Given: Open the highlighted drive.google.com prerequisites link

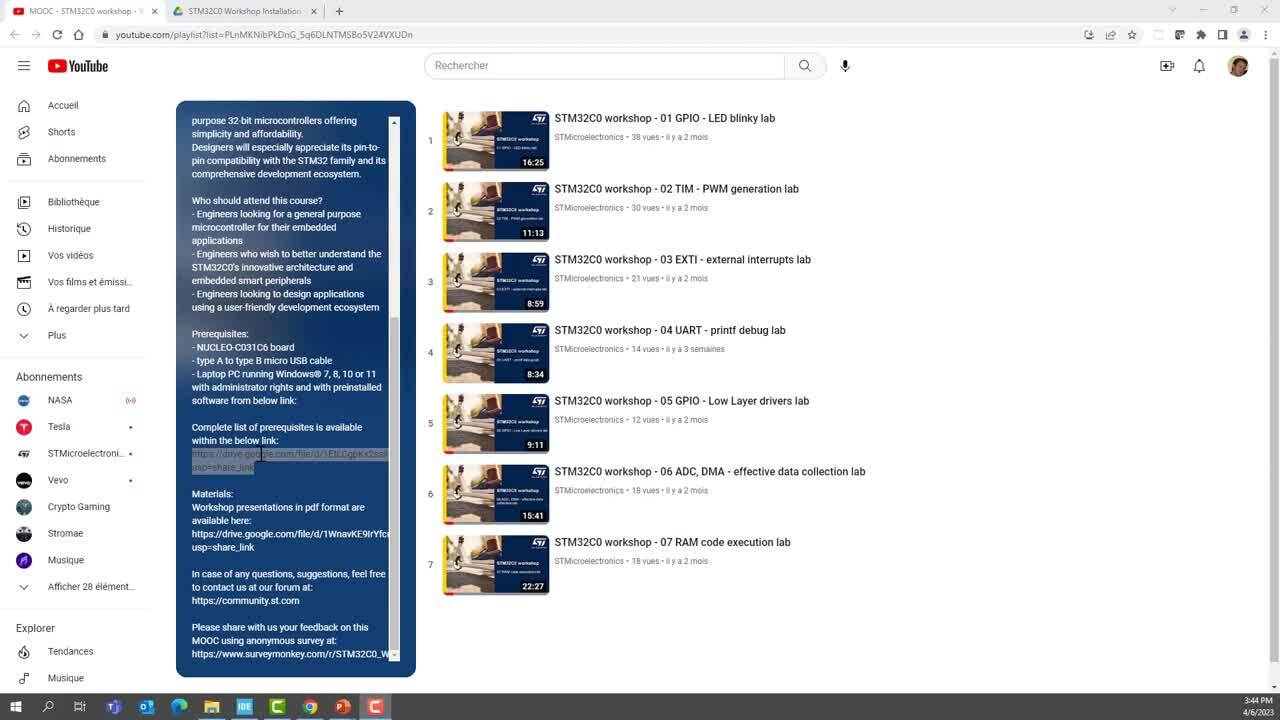Looking at the screenshot, I should coord(289,461).
